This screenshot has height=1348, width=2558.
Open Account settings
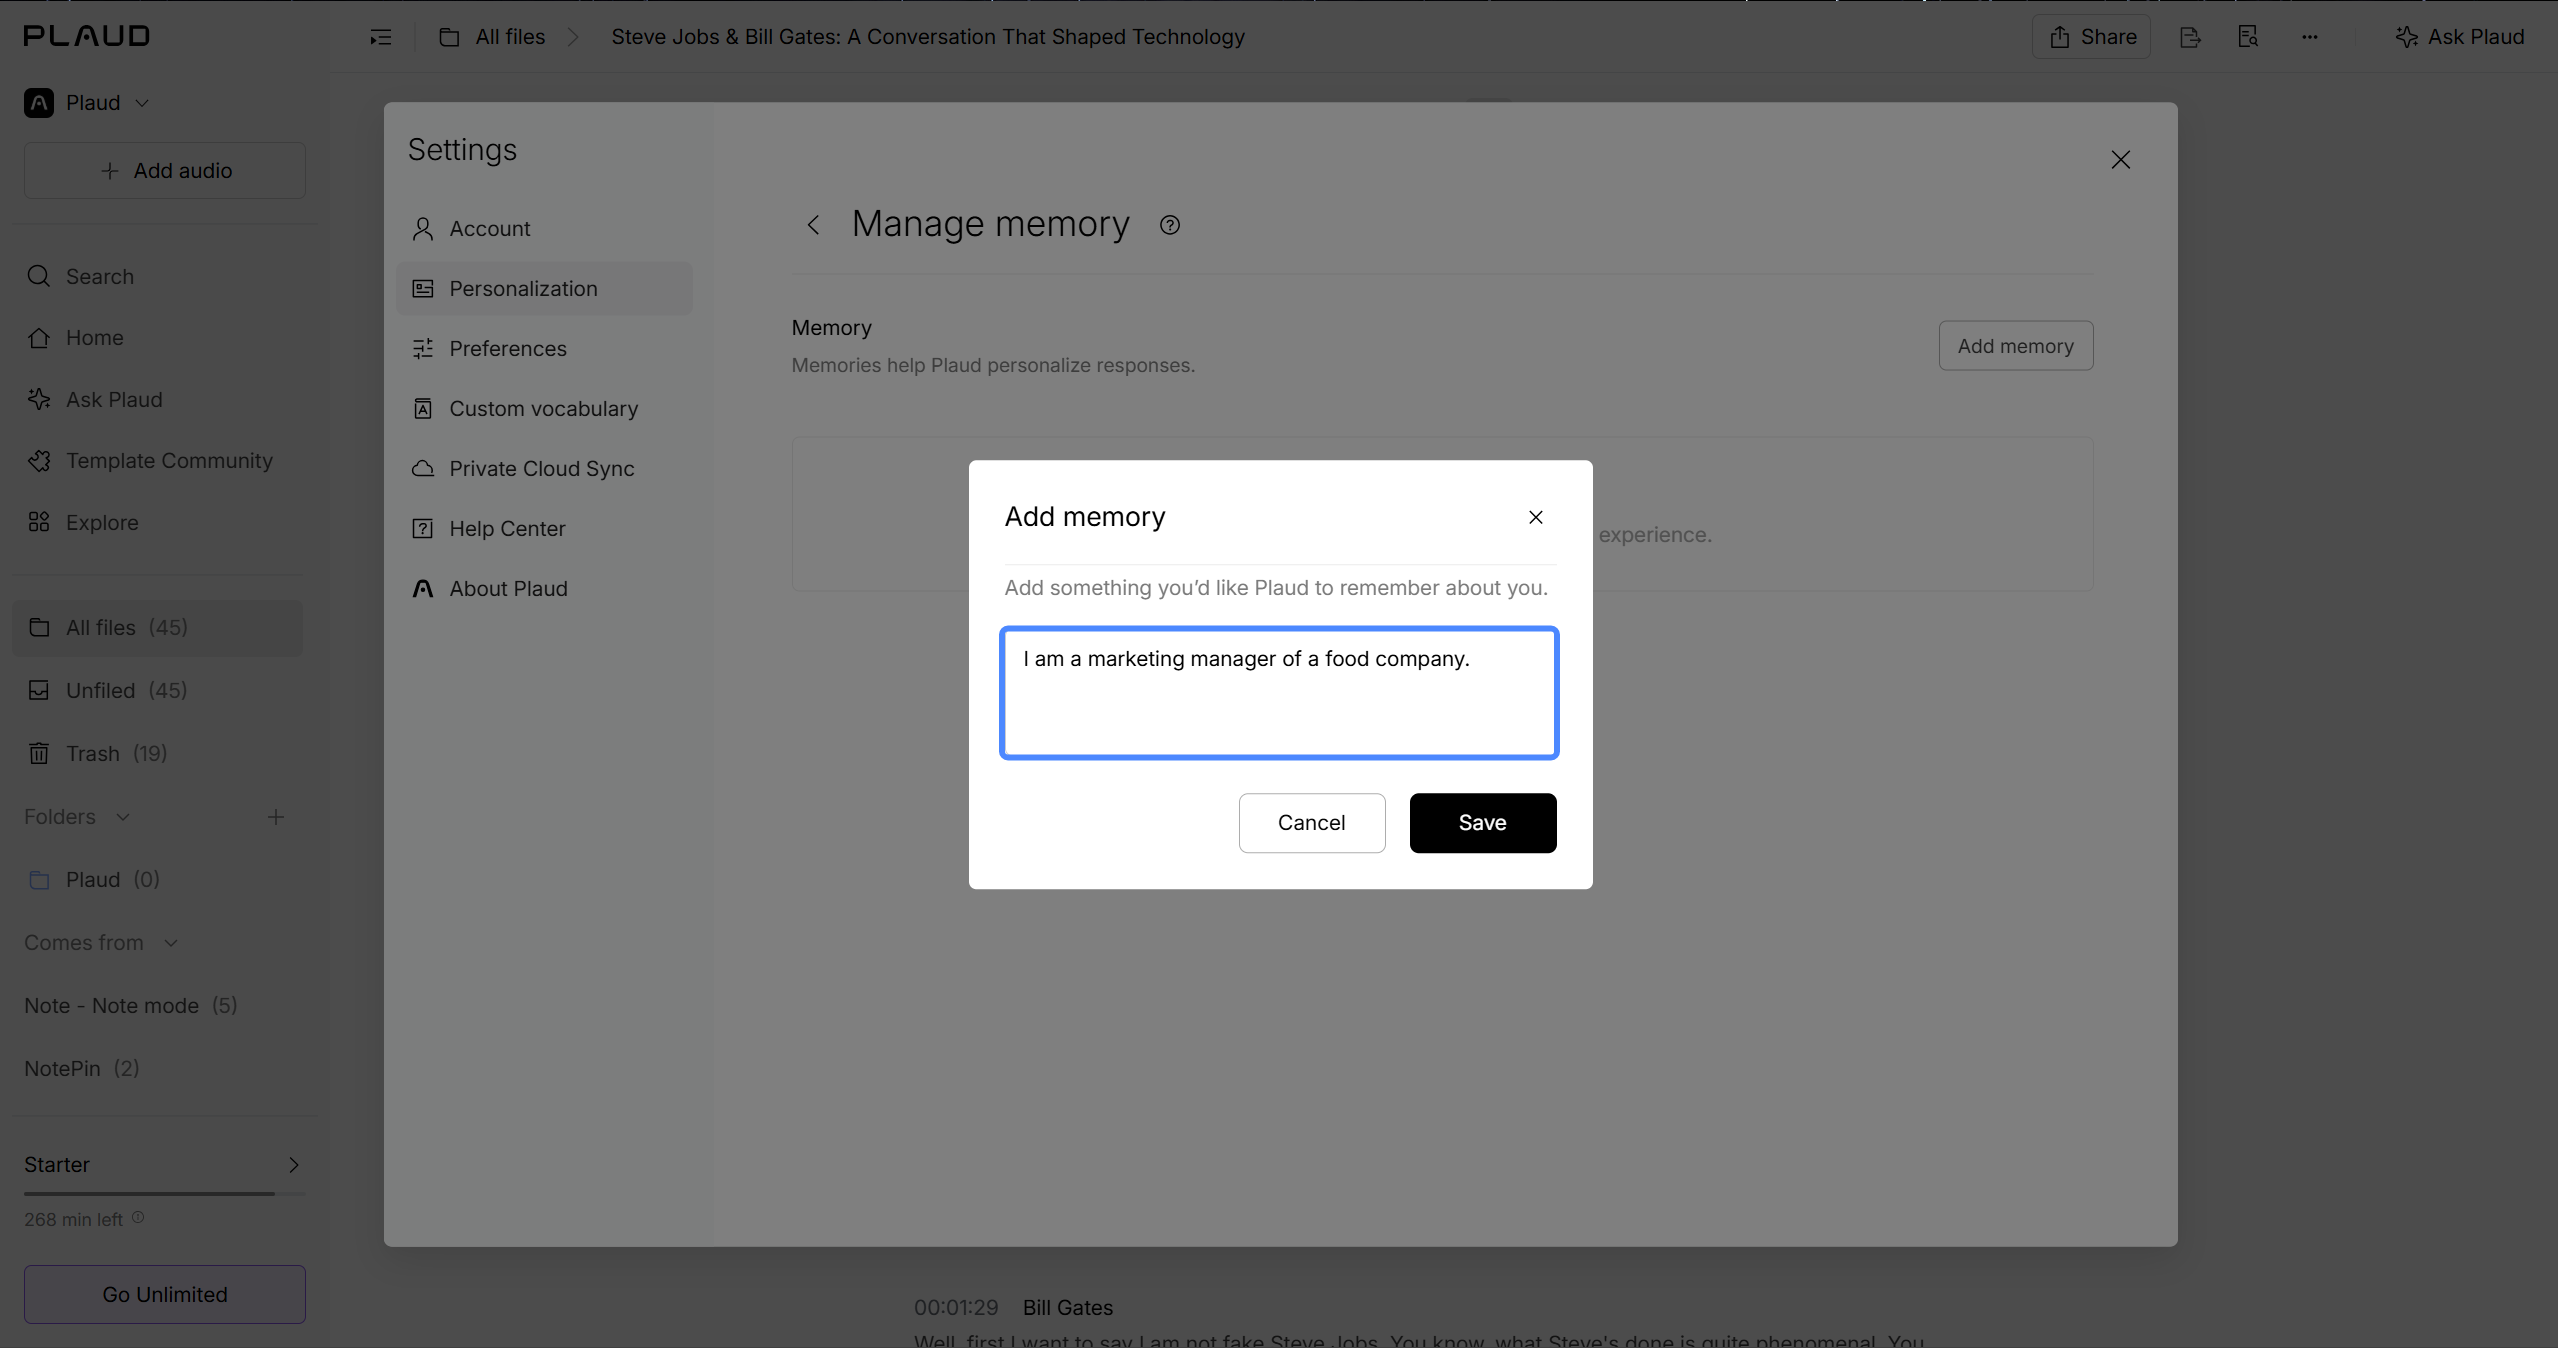(544, 229)
